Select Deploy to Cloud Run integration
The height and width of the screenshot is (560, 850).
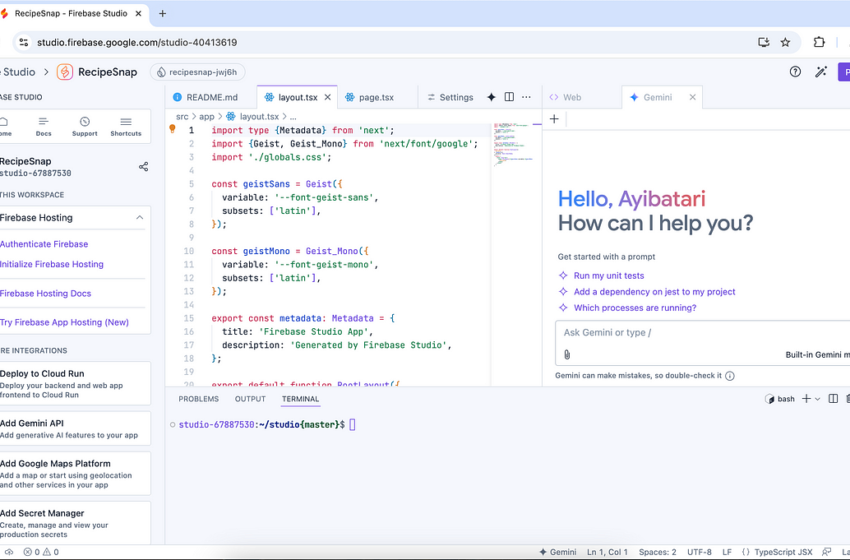pos(75,383)
